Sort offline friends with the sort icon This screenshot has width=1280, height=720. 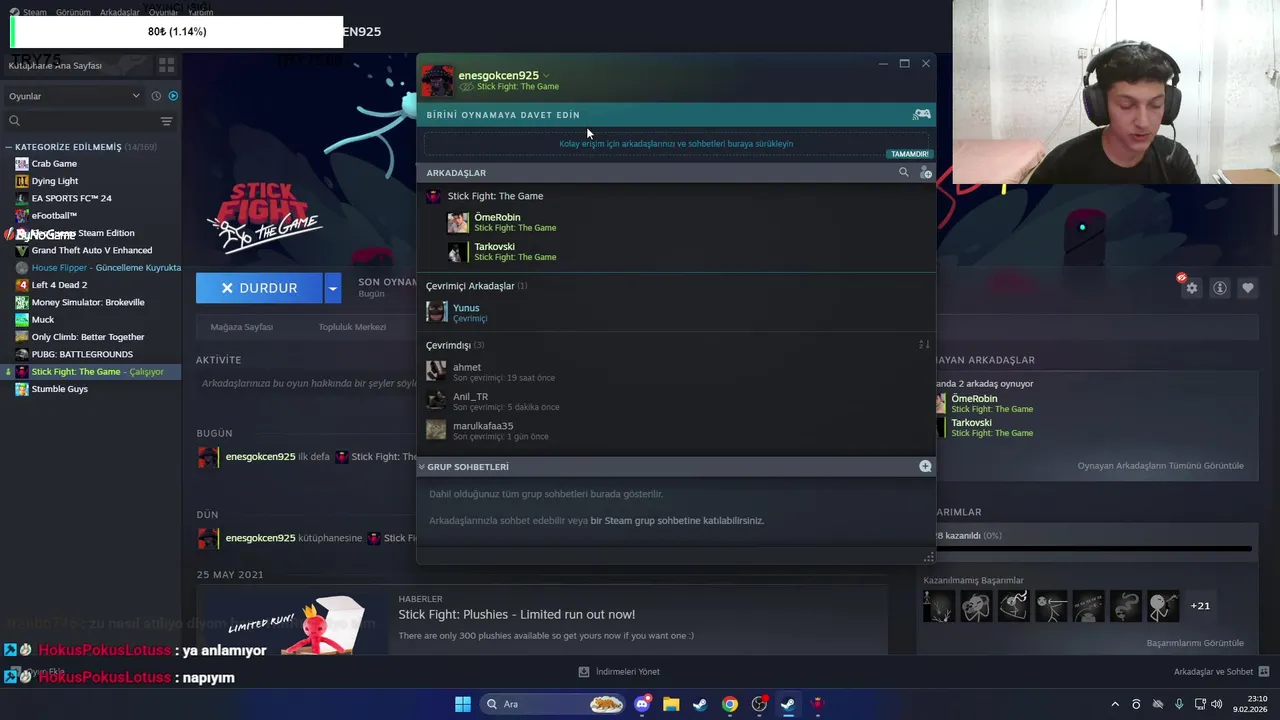click(x=924, y=345)
